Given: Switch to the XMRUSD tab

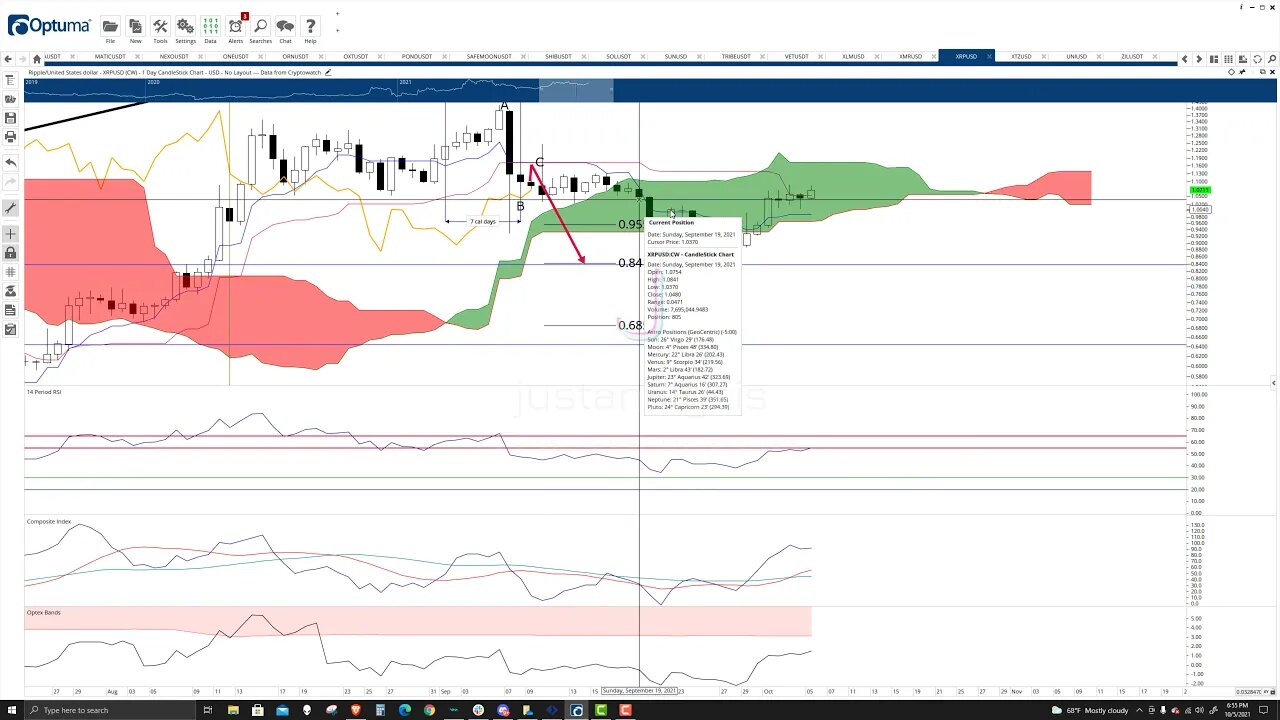Looking at the screenshot, I should click(x=910, y=57).
